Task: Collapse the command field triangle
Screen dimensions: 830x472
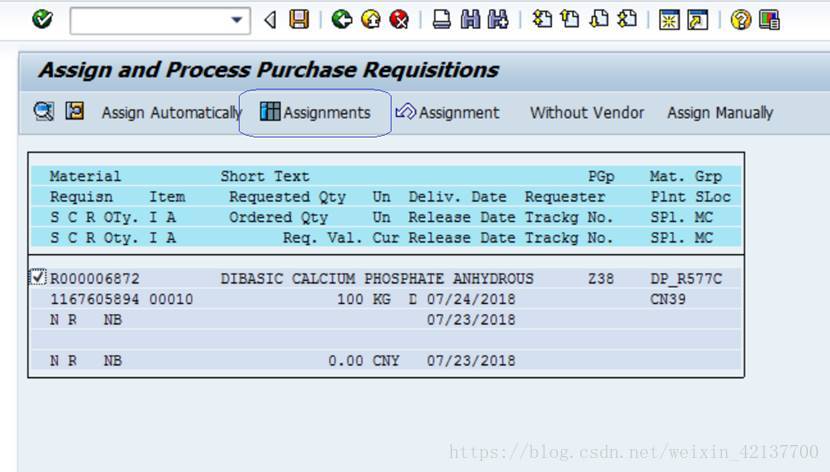Action: pos(270,20)
